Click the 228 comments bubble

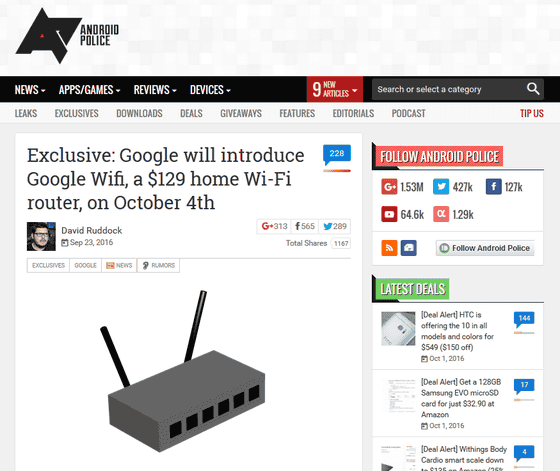point(337,155)
